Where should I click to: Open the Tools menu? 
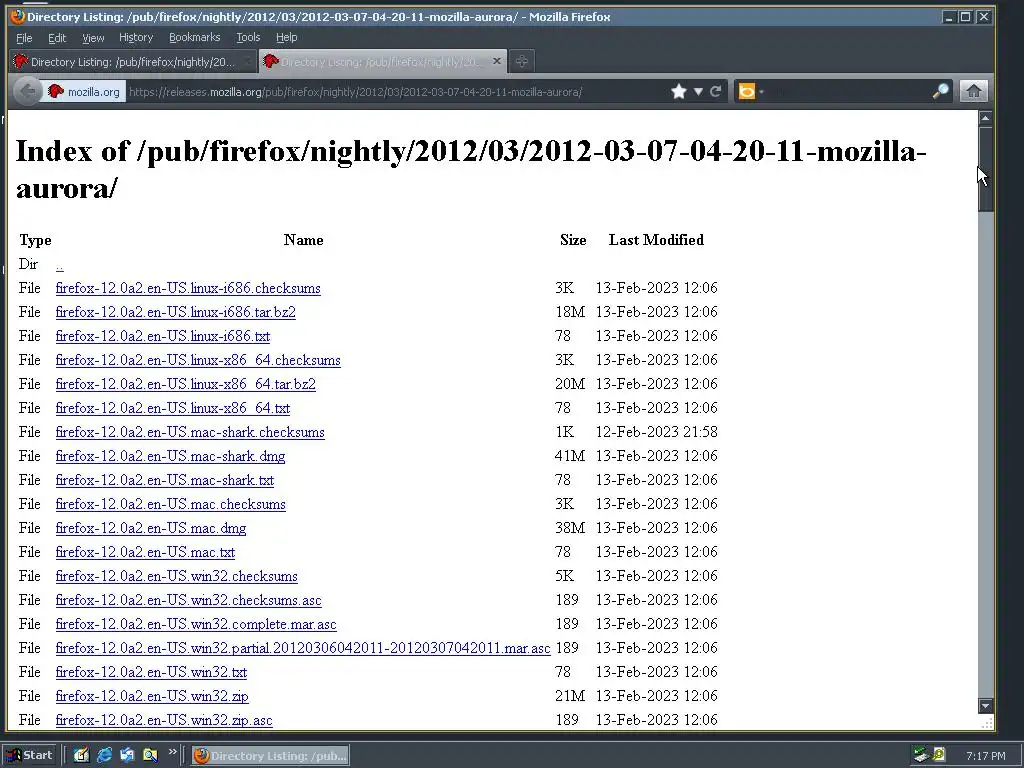tap(248, 37)
